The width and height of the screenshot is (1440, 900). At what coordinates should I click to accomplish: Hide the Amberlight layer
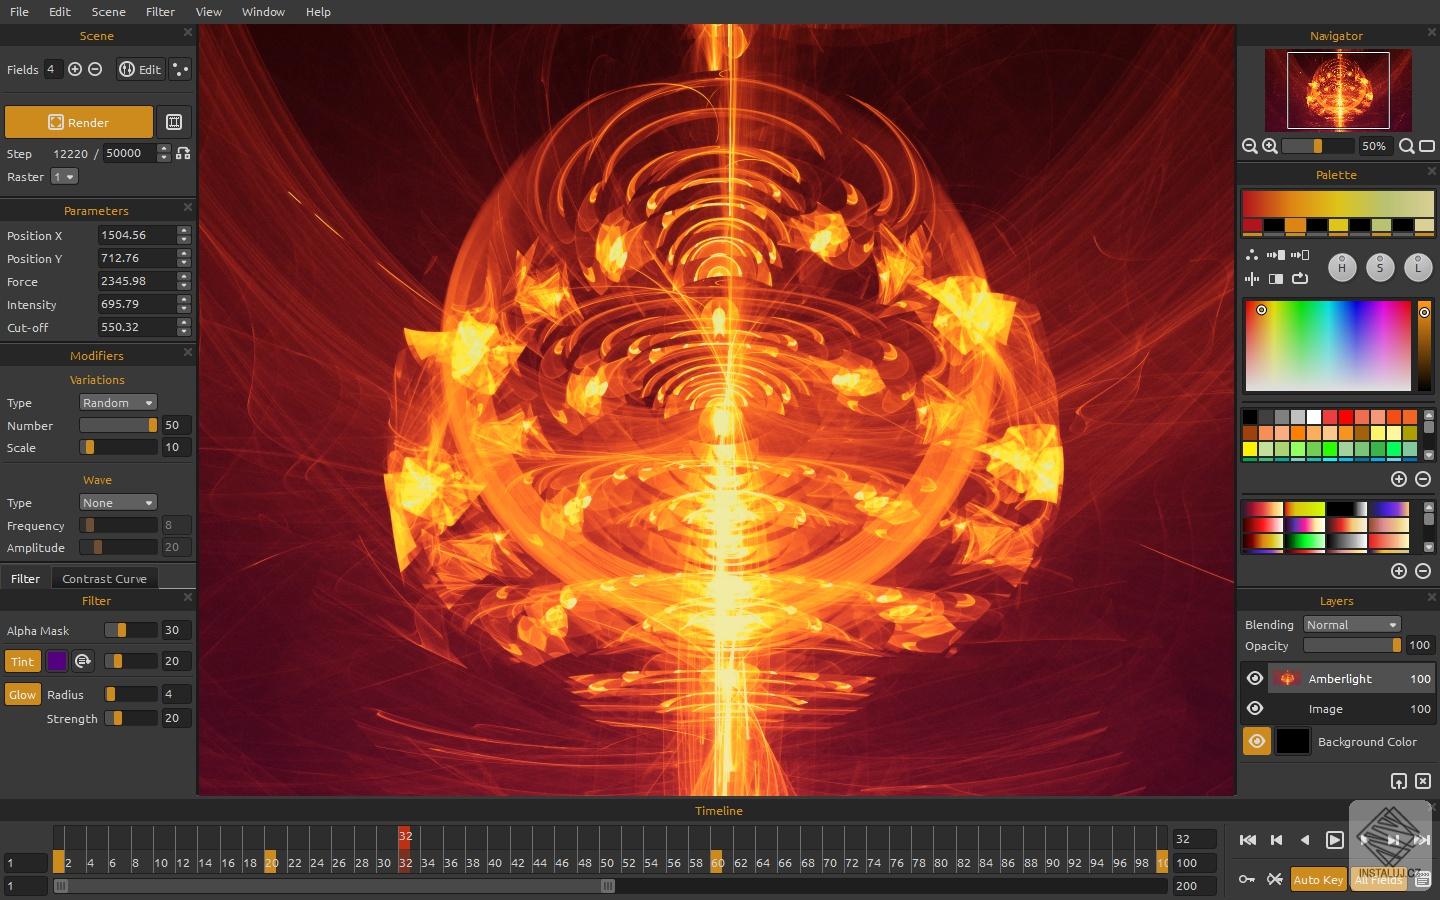(x=1256, y=678)
